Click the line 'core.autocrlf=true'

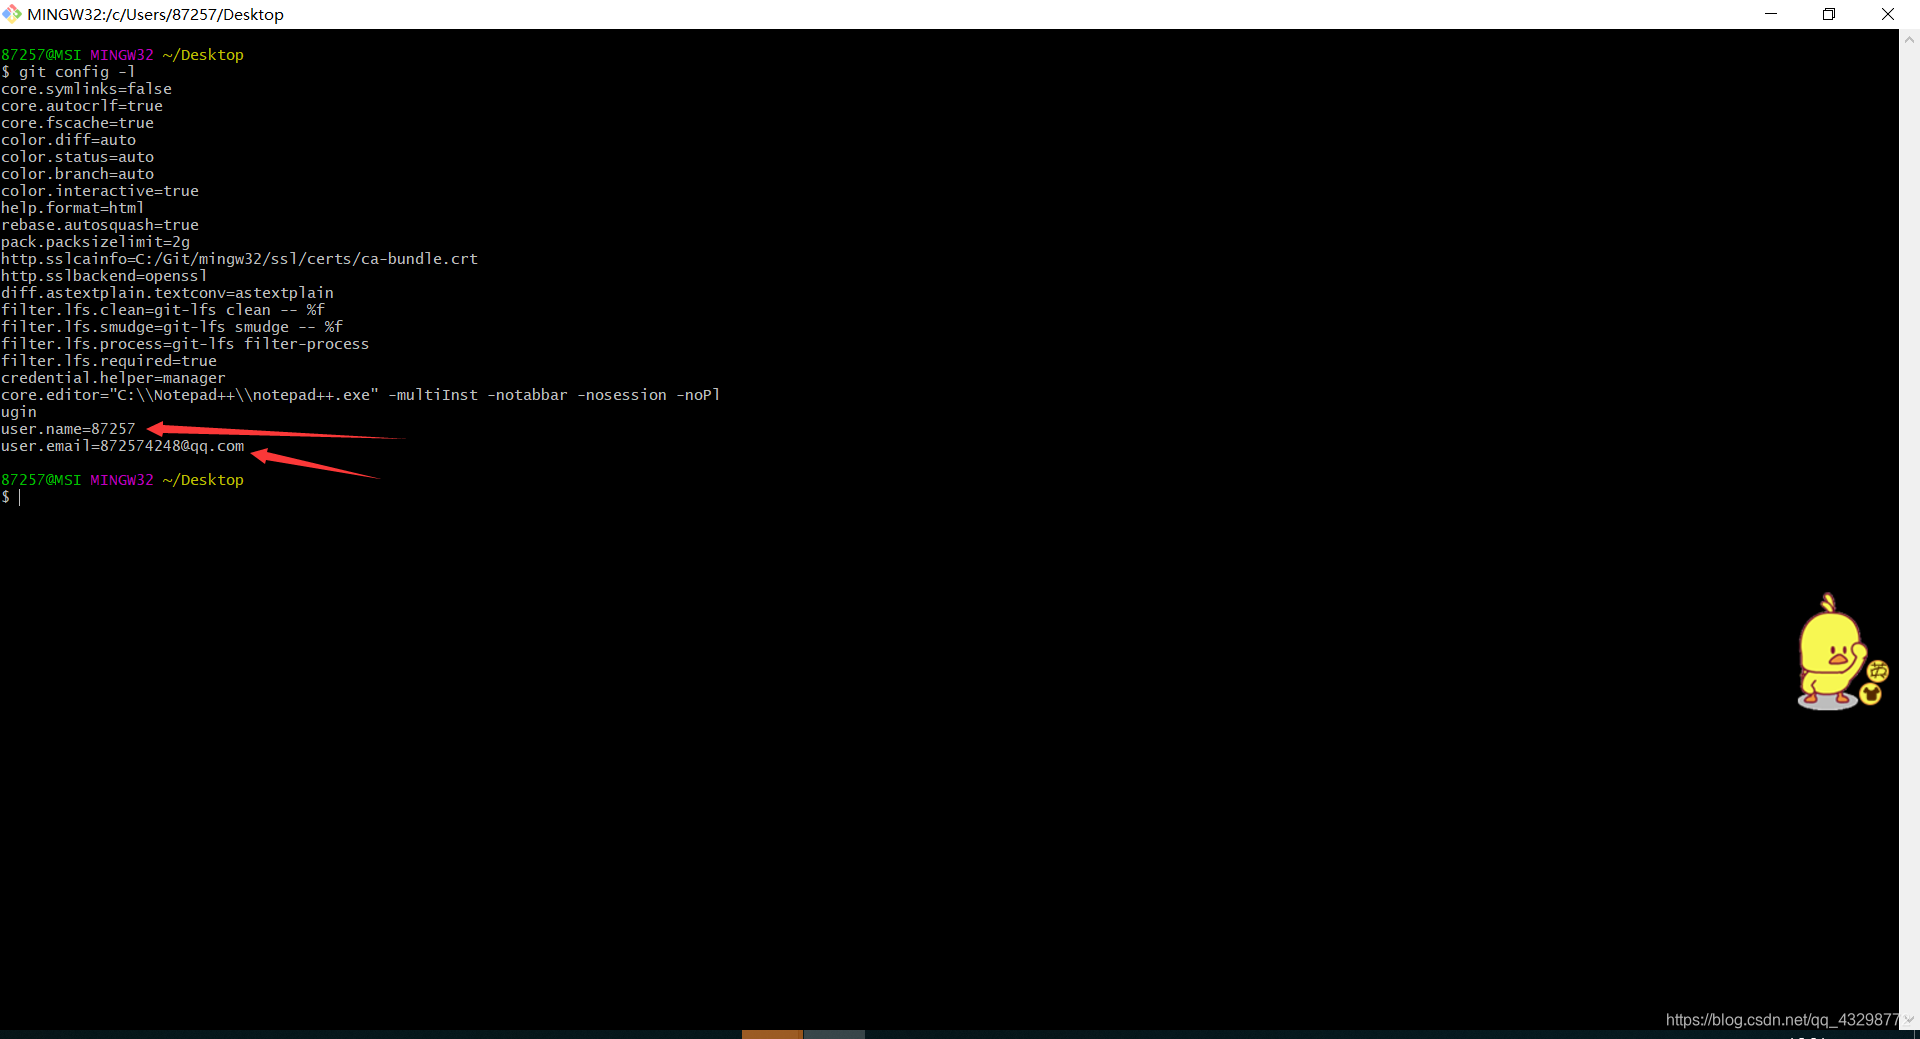pos(82,106)
